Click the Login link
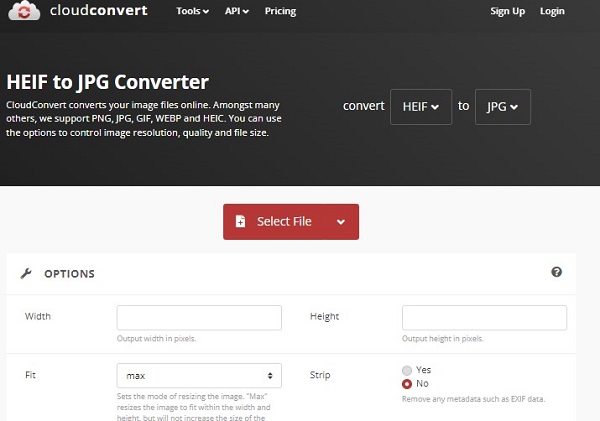 [552, 11]
